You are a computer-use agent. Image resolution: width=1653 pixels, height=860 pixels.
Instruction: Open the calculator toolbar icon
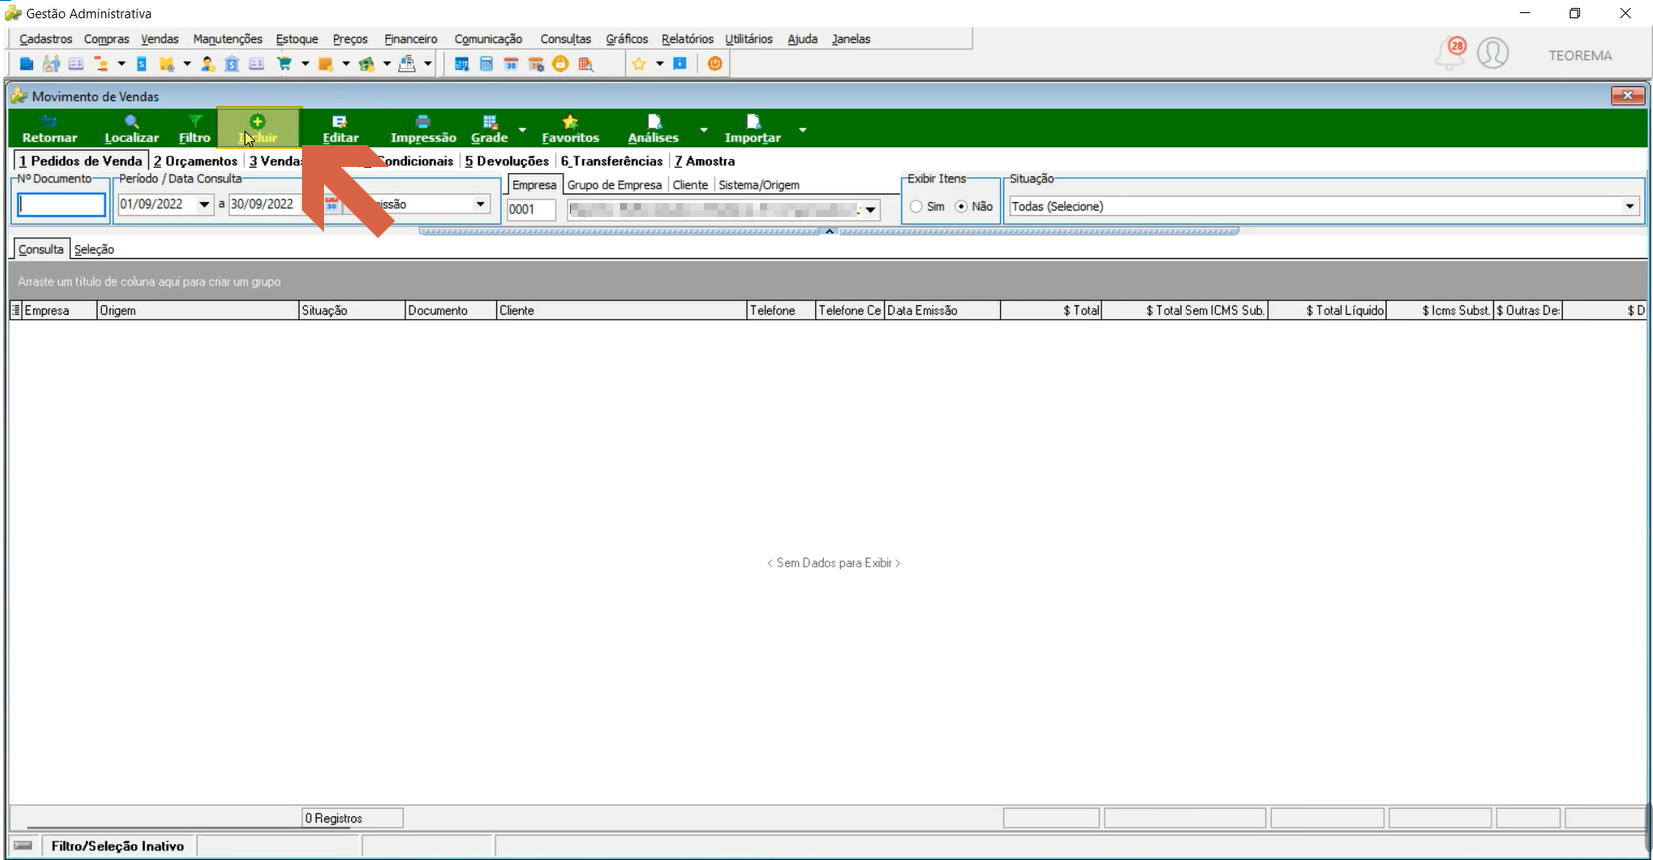[486, 64]
